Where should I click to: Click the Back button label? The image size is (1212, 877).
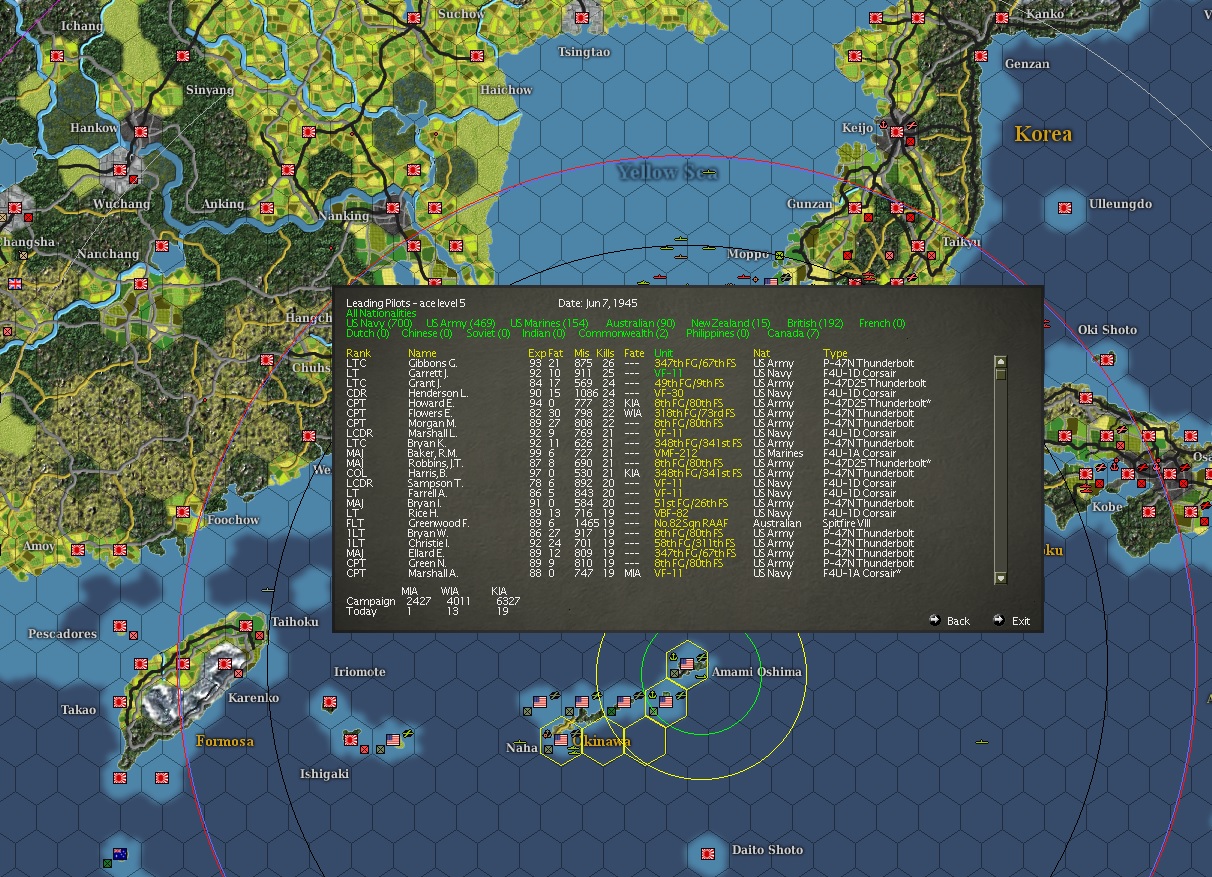(x=958, y=621)
